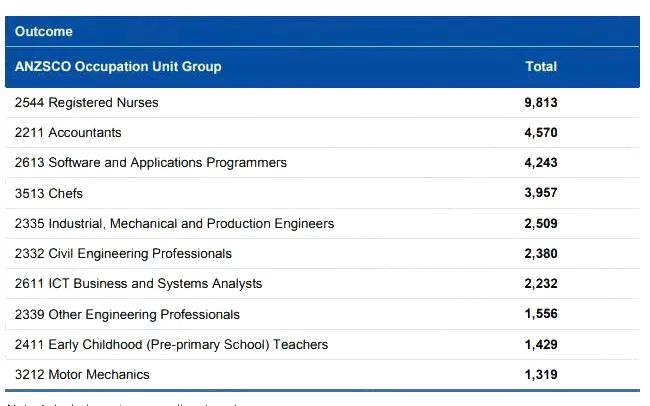Click the 1,319 total for Motor Mechanics

(541, 374)
